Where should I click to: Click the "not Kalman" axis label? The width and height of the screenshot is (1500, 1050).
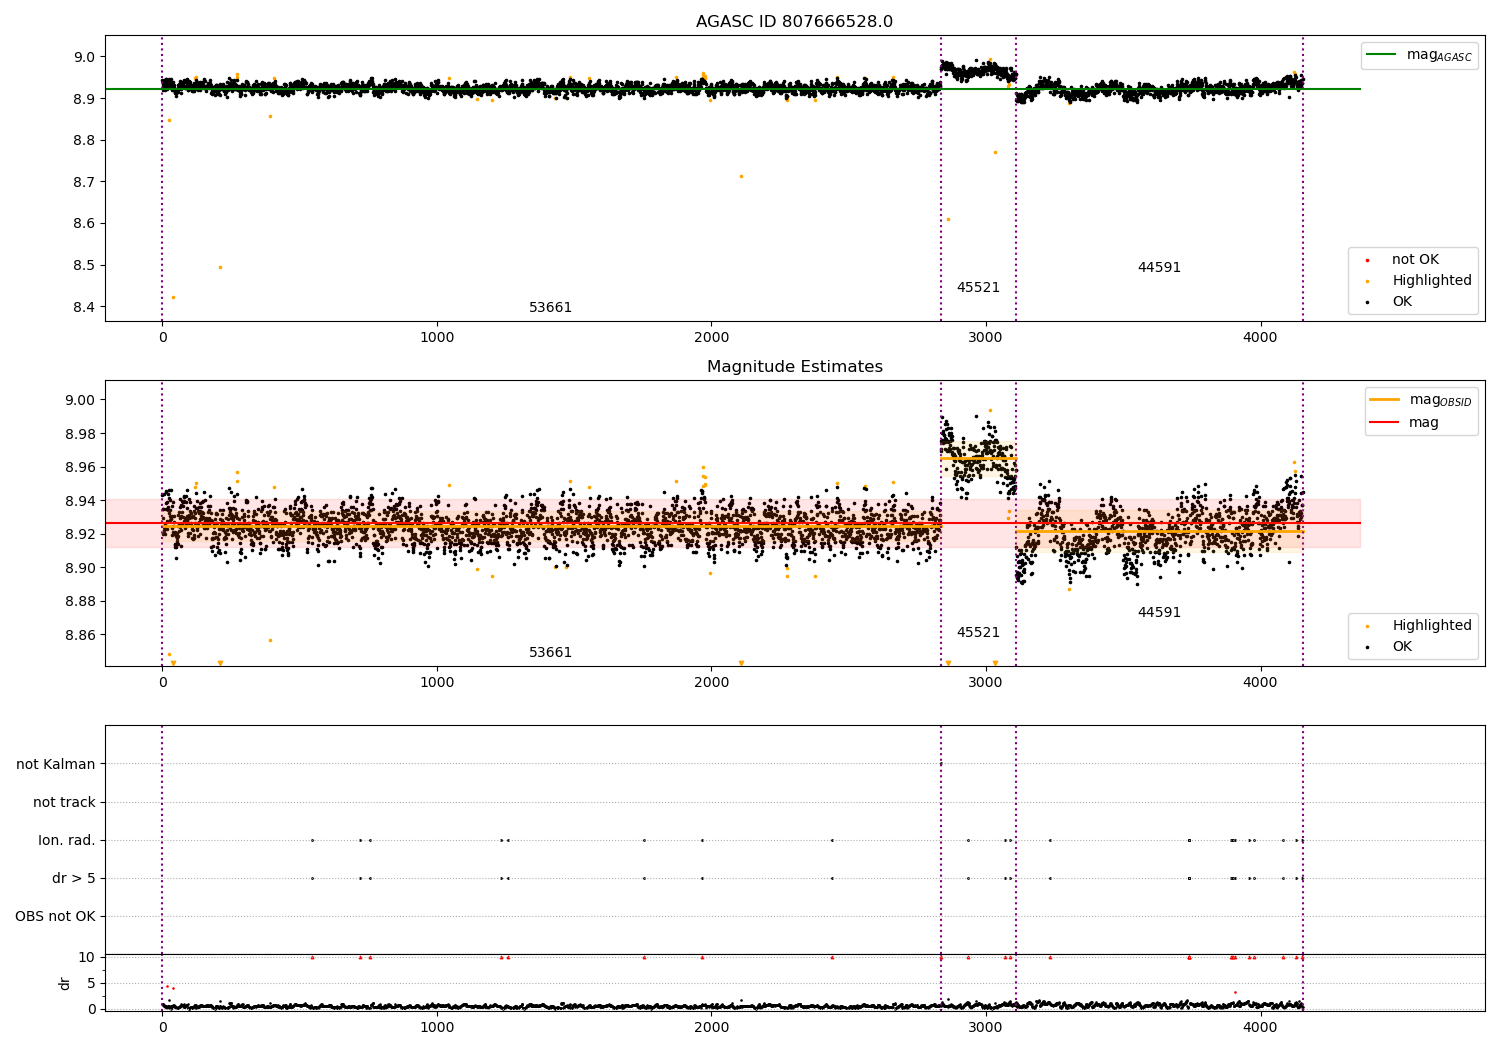coord(56,765)
